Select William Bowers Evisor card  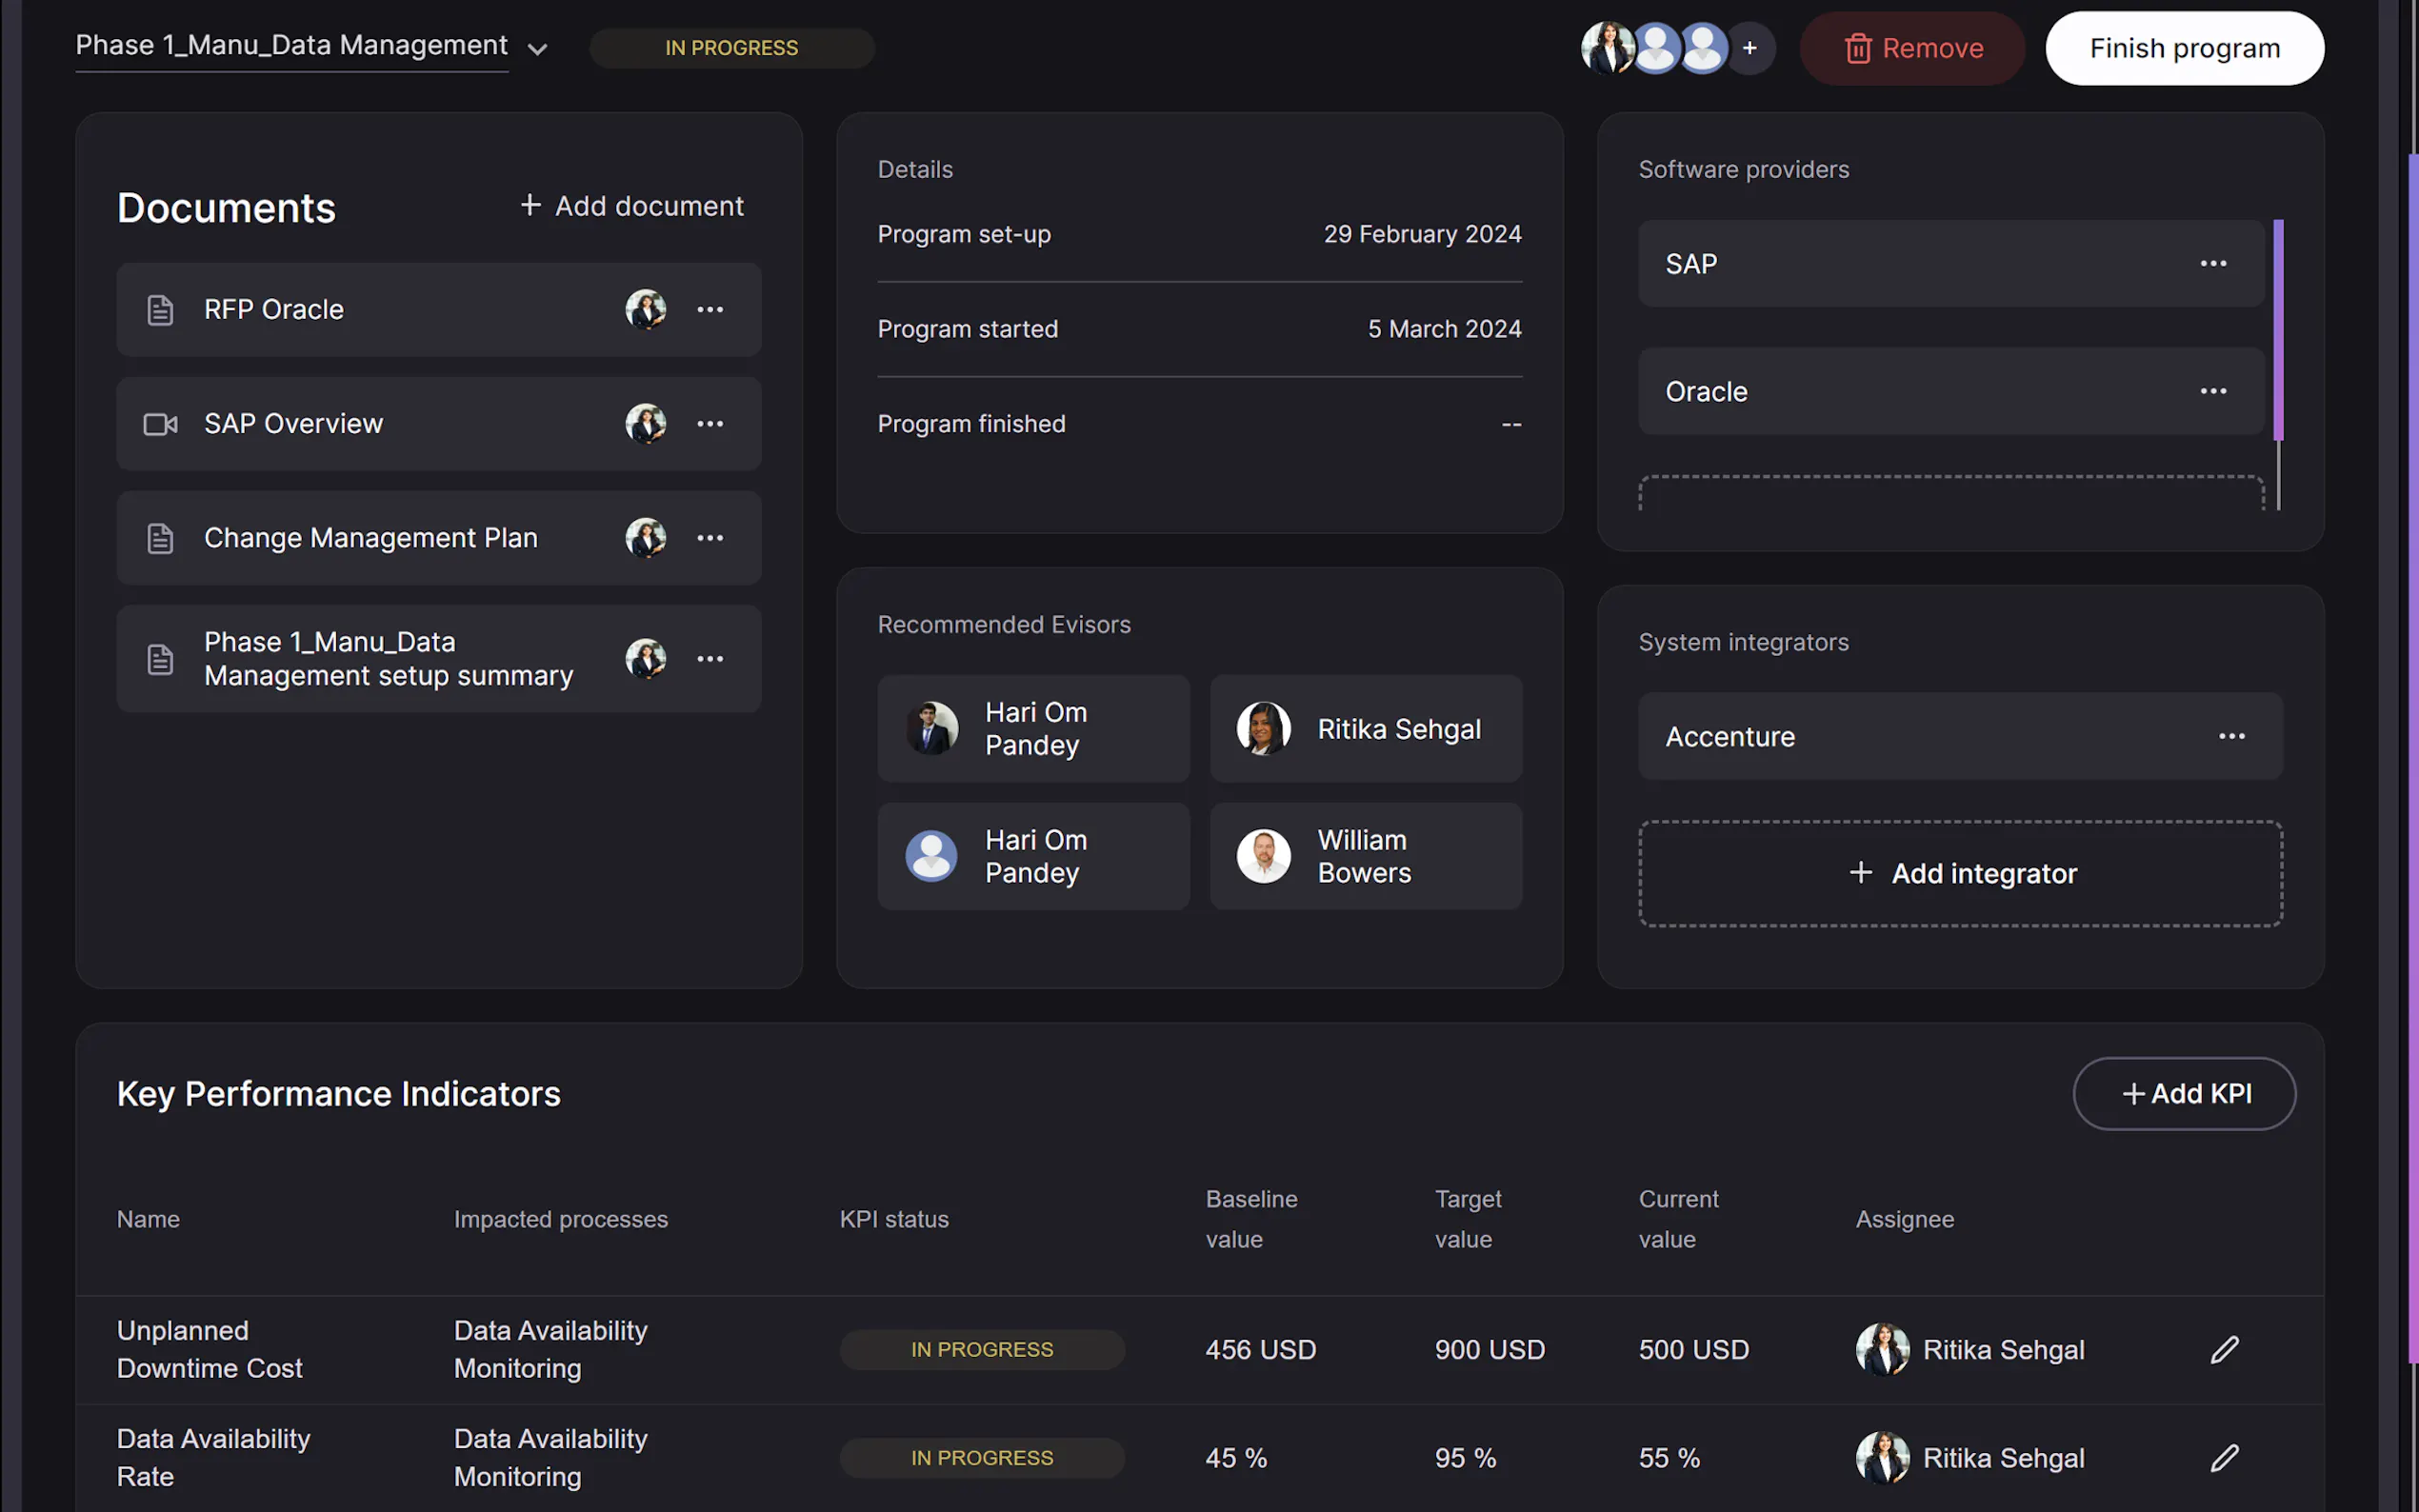point(1365,856)
